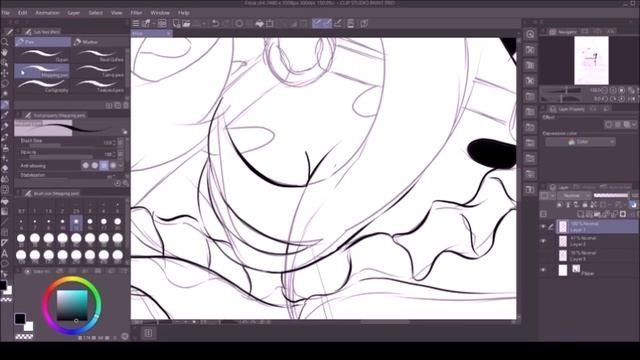The width and height of the screenshot is (640, 360).
Task: Click the Save icon in command bar
Action: point(196,24)
